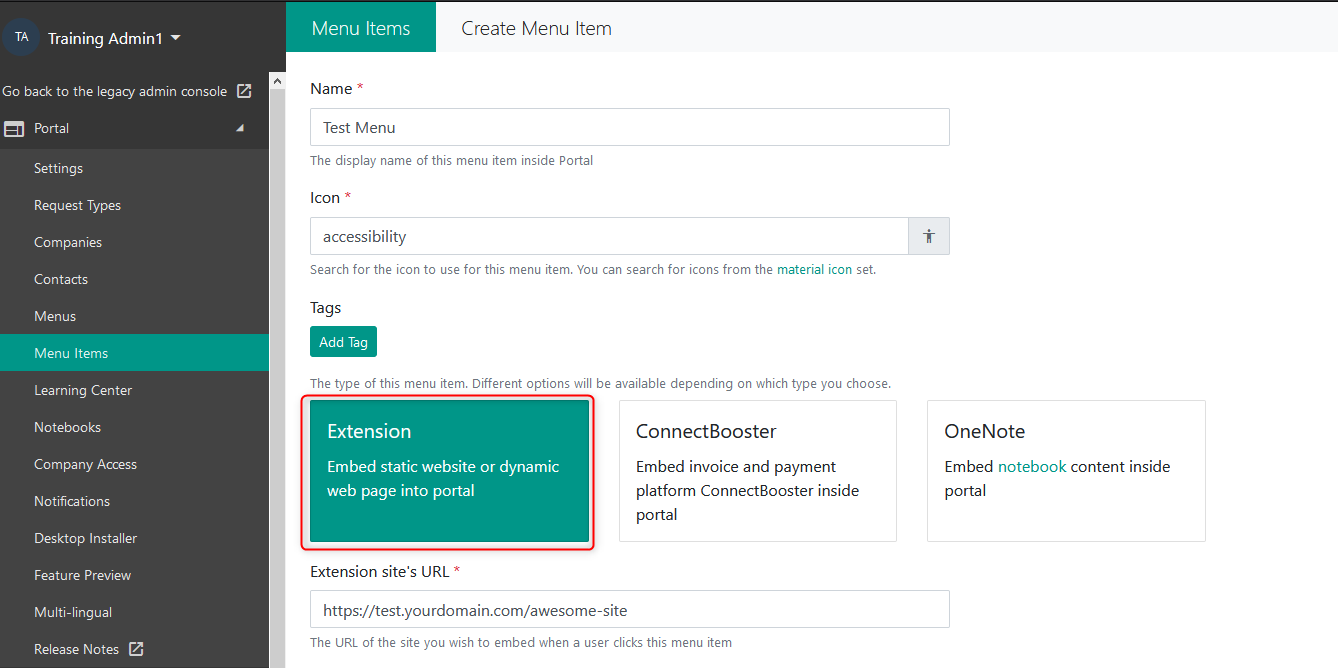Open Settings in the sidebar
The image size is (1338, 668).
point(134,168)
